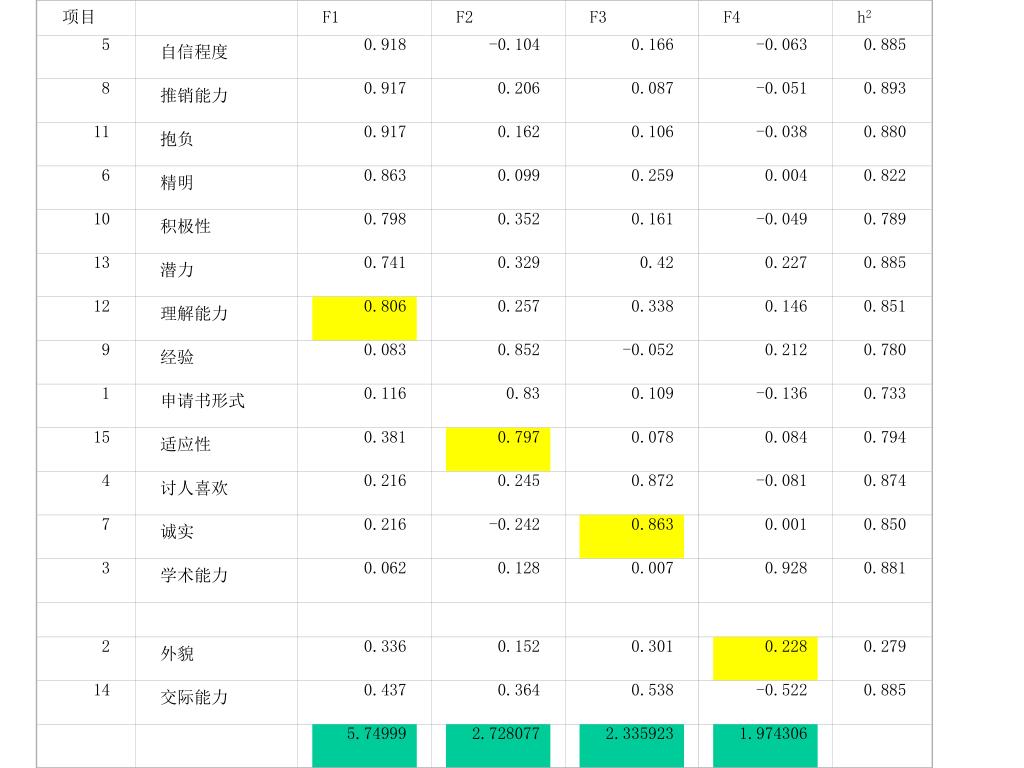Select the 0.798 value in 积极性 row

pos(385,219)
